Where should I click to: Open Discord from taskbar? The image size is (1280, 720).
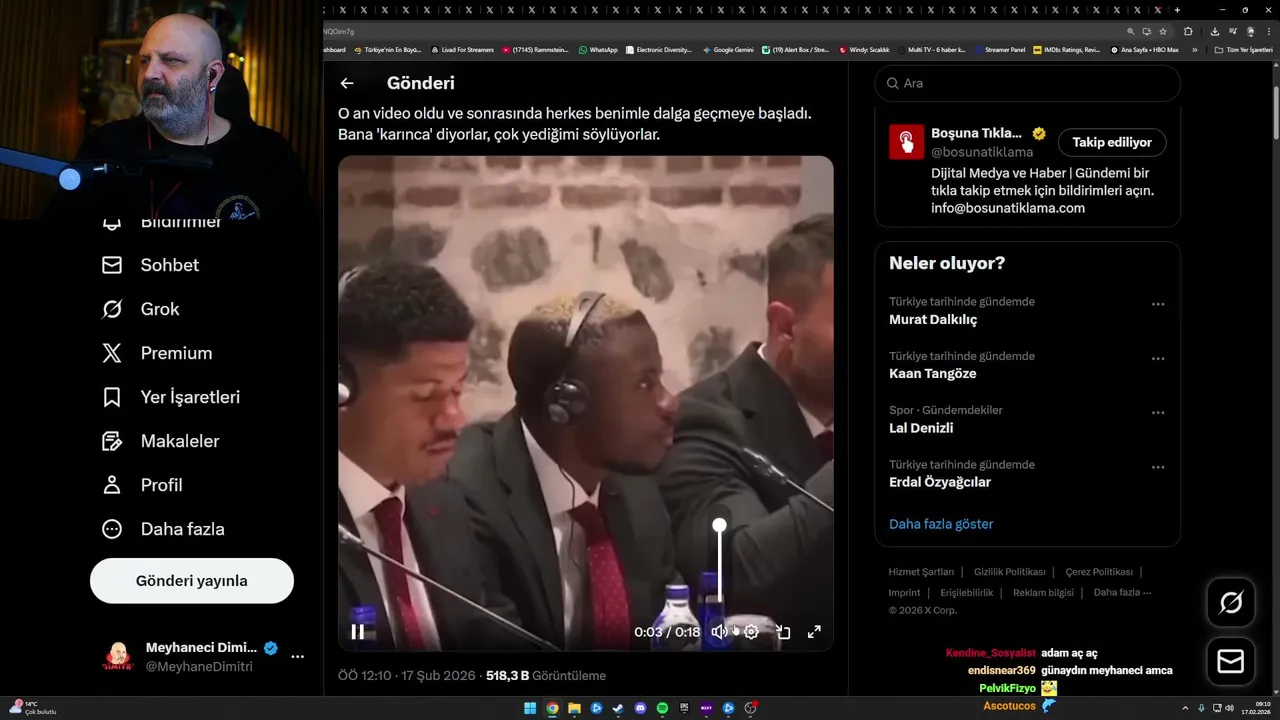tap(640, 709)
